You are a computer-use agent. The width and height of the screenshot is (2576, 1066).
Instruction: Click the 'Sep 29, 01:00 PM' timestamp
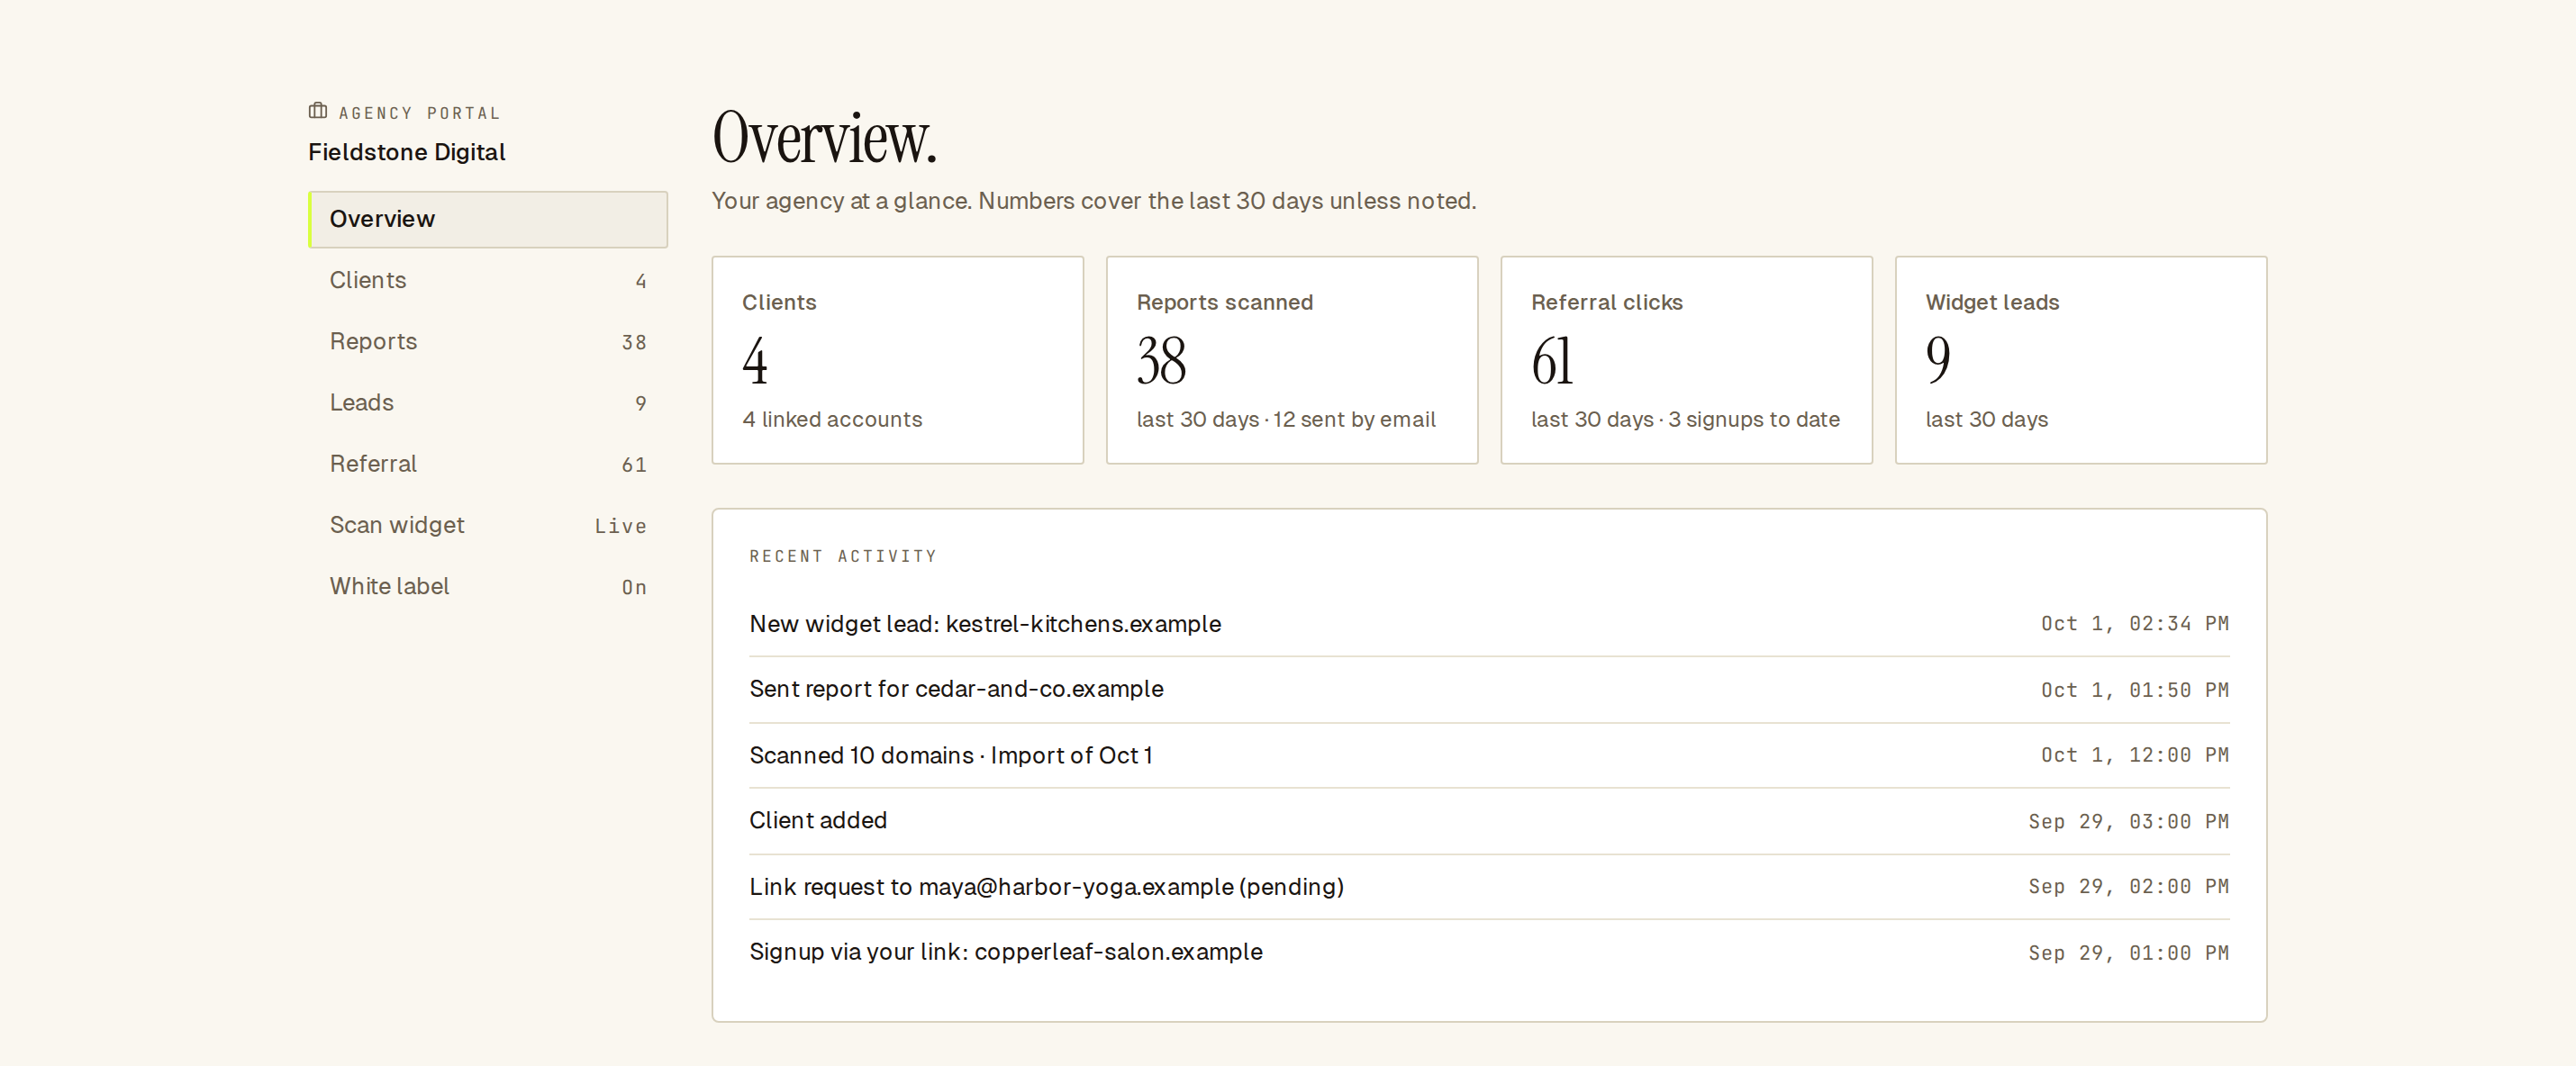tap(2129, 953)
